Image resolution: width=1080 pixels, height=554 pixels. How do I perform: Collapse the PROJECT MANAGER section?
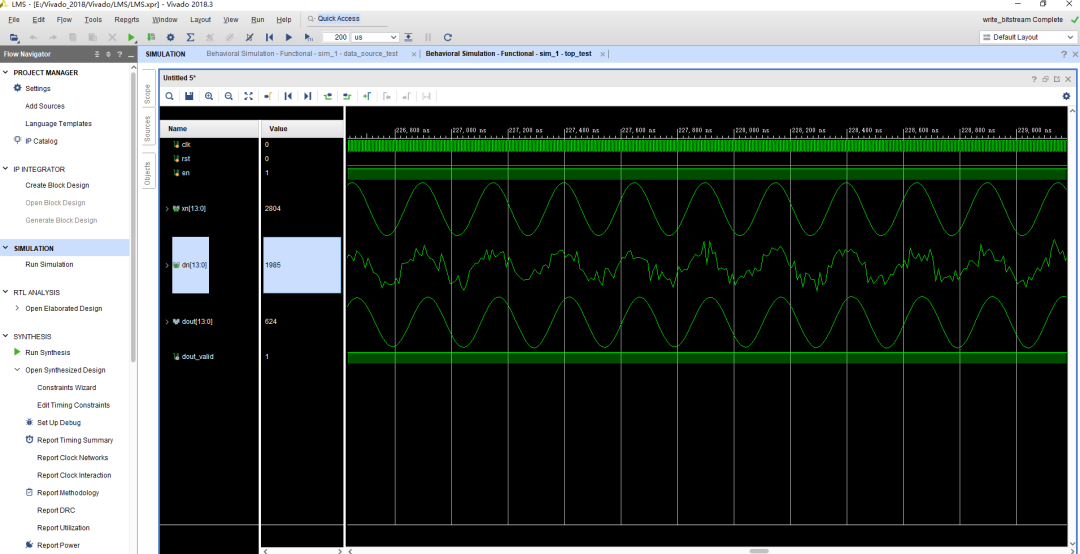click(6, 72)
